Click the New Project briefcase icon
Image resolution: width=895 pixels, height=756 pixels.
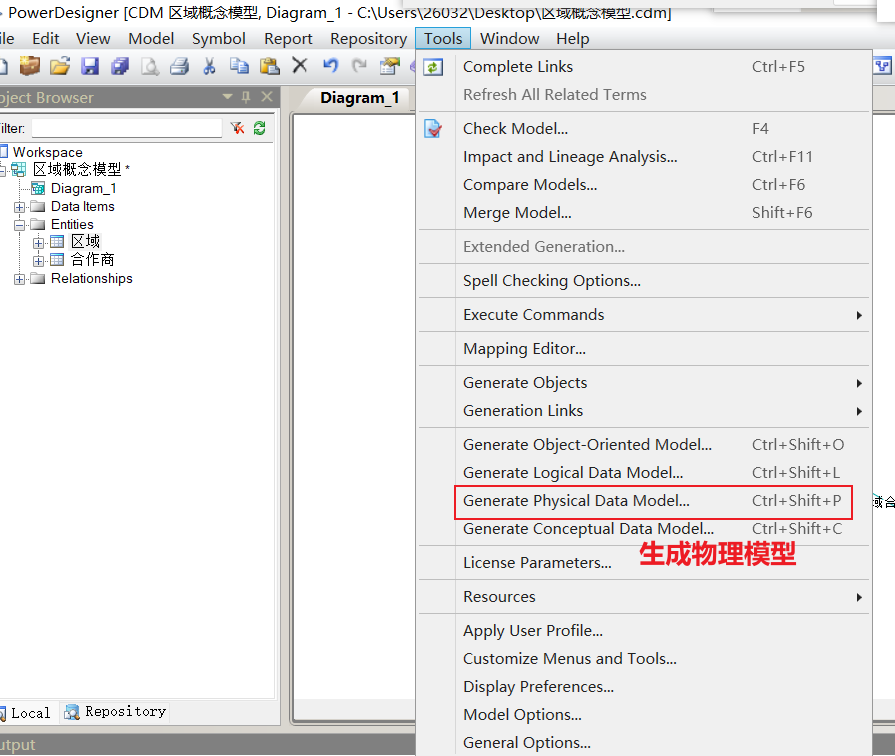pyautogui.click(x=30, y=66)
